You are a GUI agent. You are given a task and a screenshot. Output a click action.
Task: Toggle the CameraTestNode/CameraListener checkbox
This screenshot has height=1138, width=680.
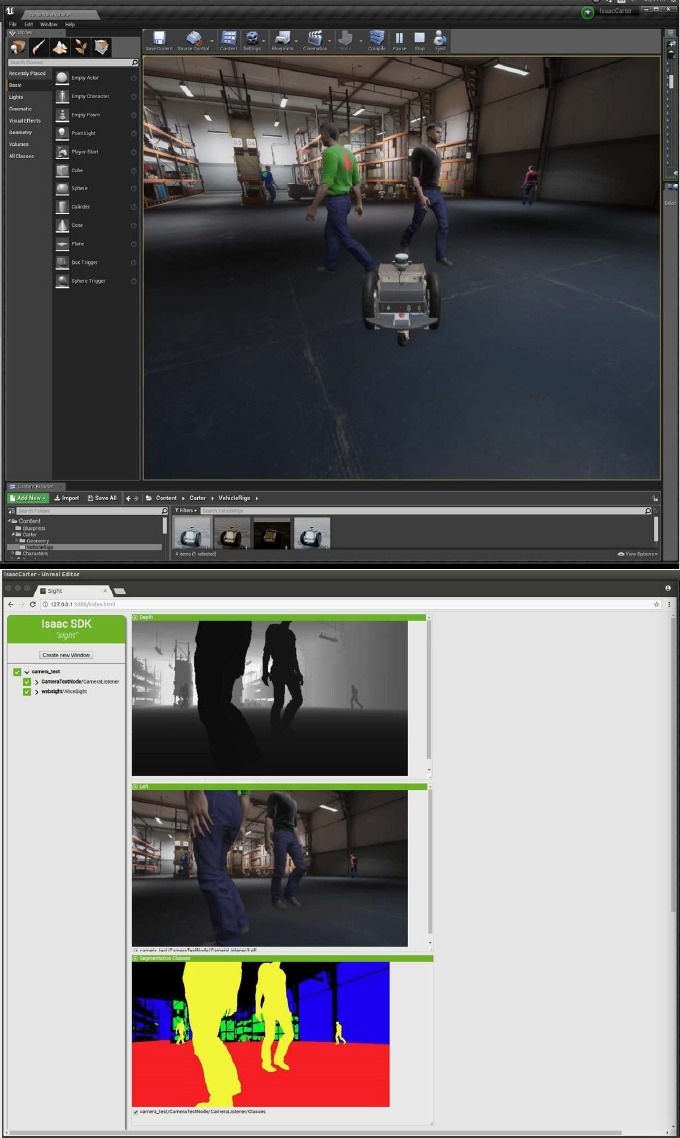27,682
